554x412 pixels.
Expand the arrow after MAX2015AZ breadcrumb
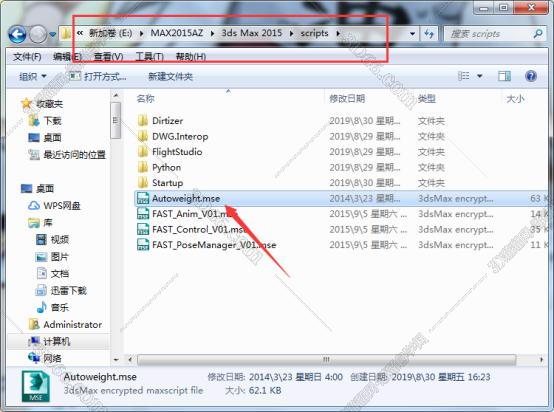212,34
